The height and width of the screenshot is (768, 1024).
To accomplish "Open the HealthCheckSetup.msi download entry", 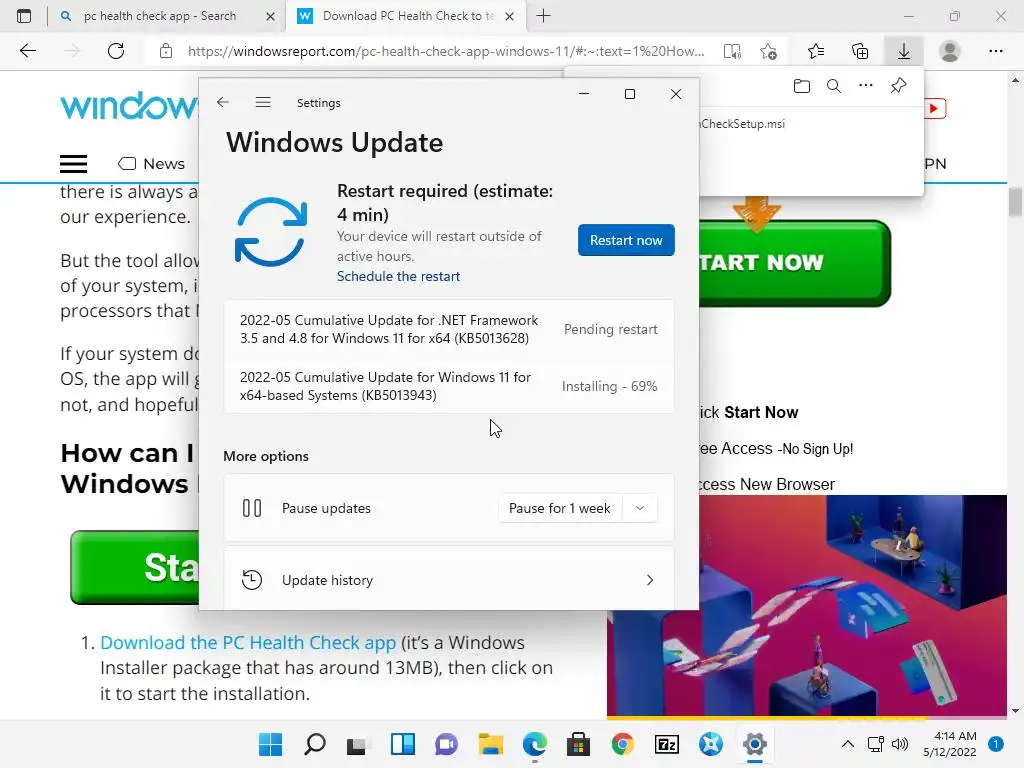I will click(x=742, y=124).
